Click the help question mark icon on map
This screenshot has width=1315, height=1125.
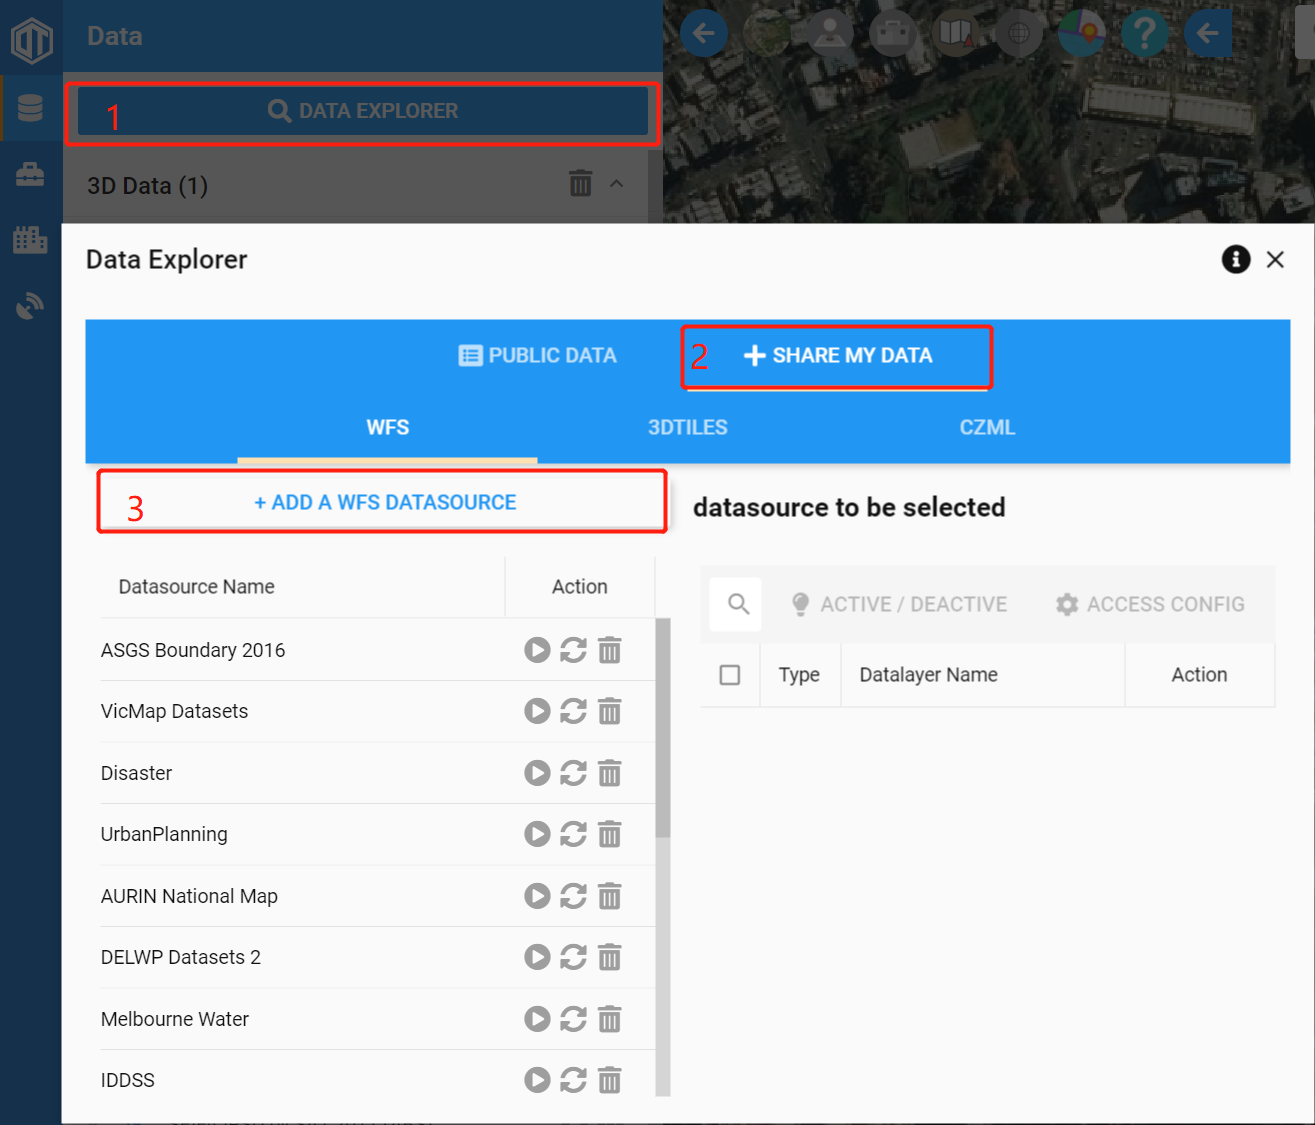click(x=1144, y=33)
